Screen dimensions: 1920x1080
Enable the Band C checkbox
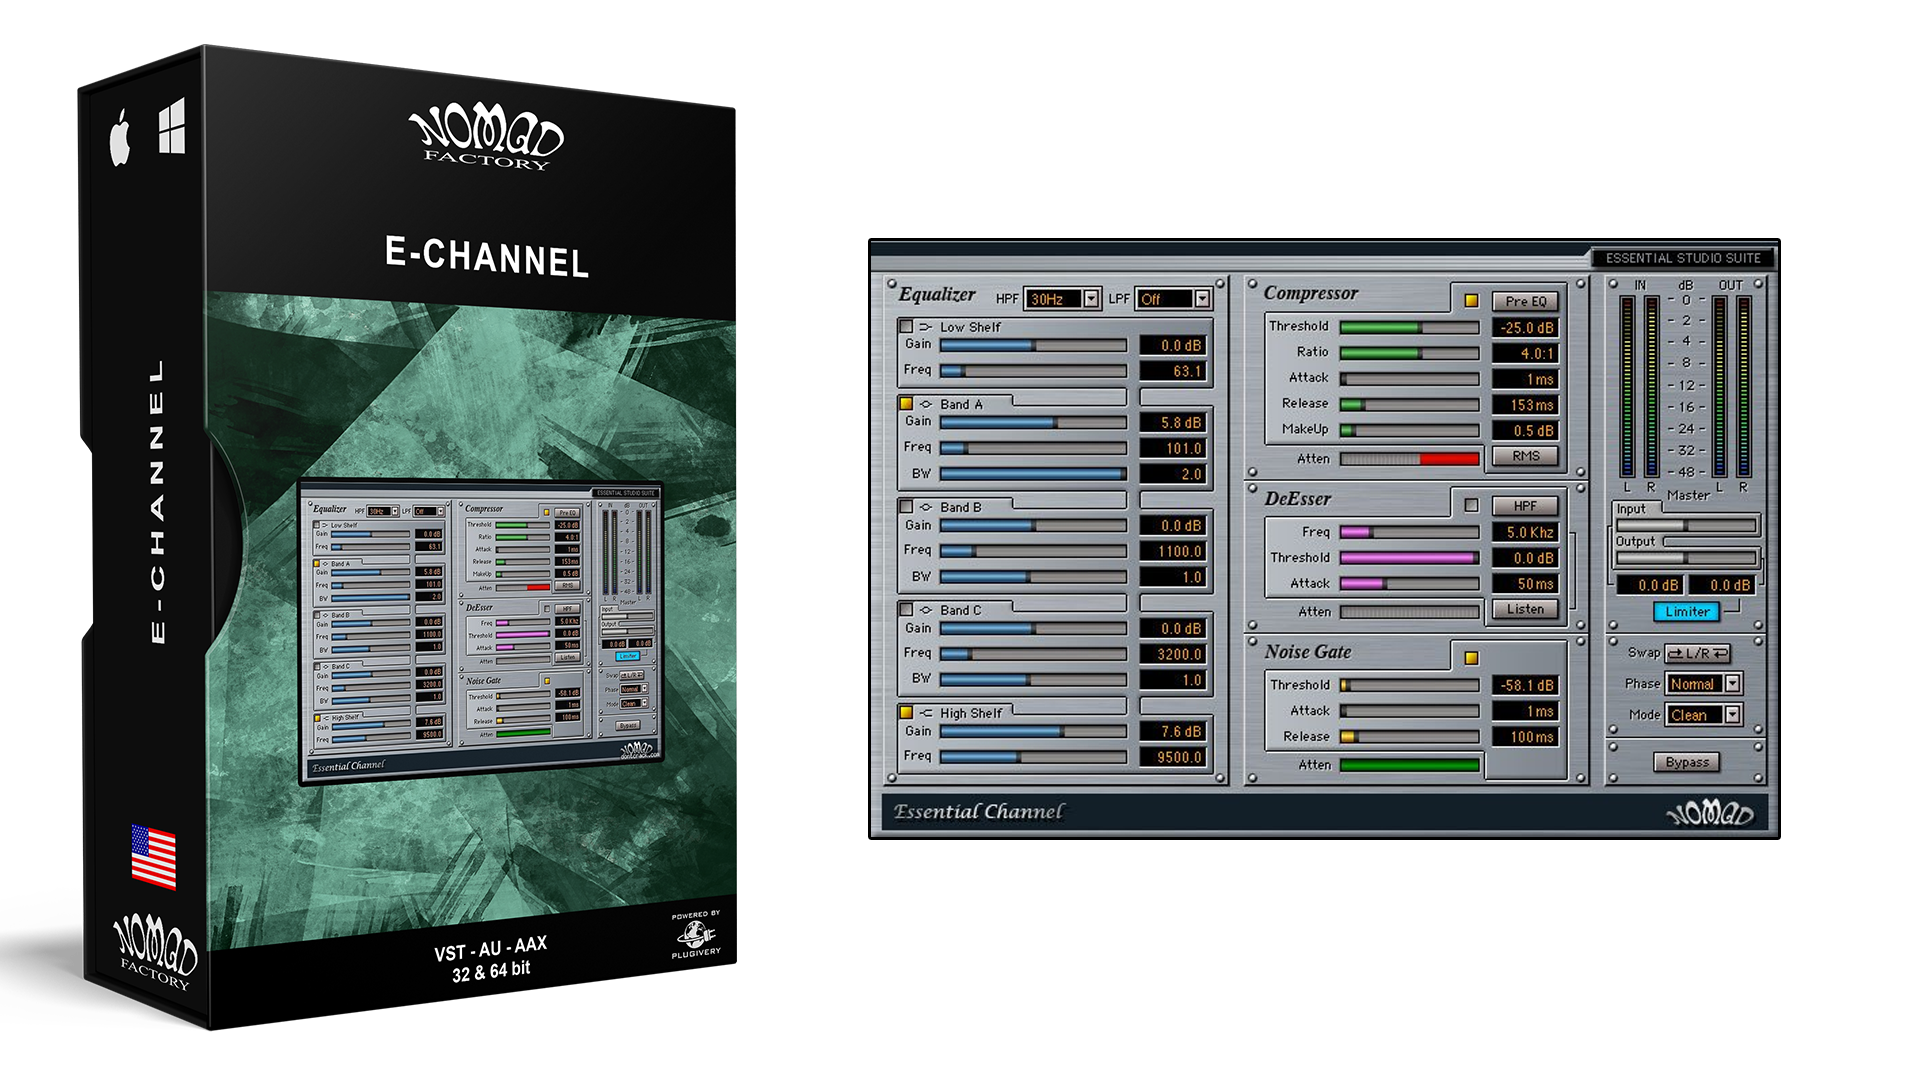(906, 610)
